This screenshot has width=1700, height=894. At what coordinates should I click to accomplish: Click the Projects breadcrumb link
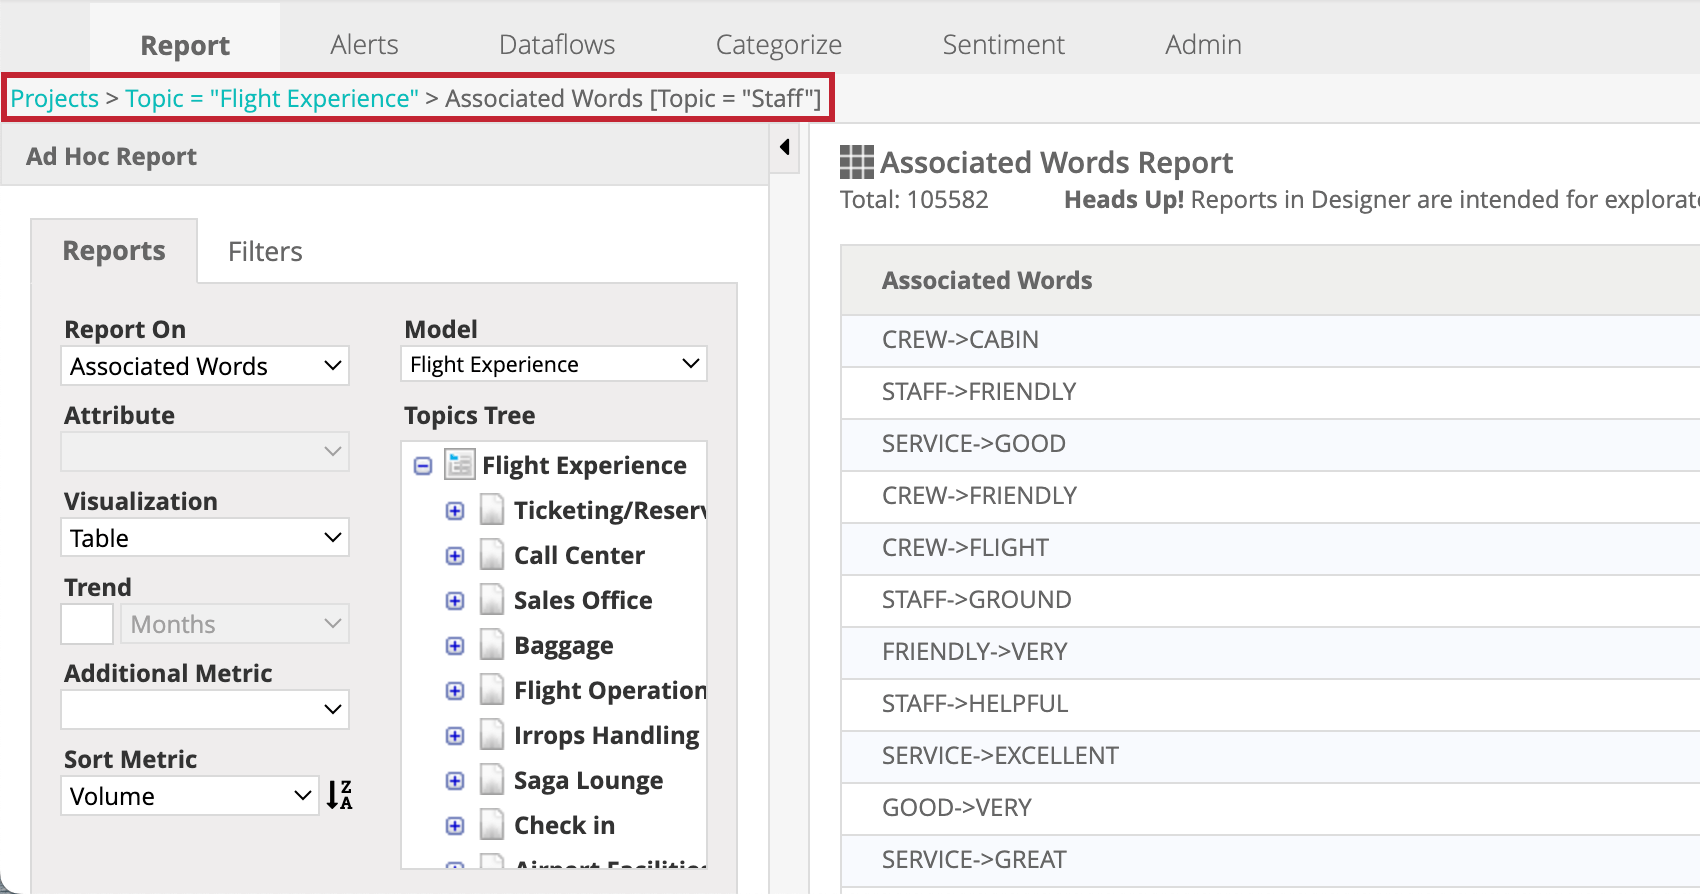(55, 99)
